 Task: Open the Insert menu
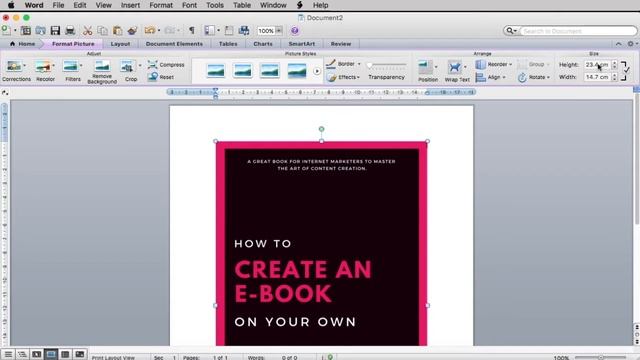130,5
